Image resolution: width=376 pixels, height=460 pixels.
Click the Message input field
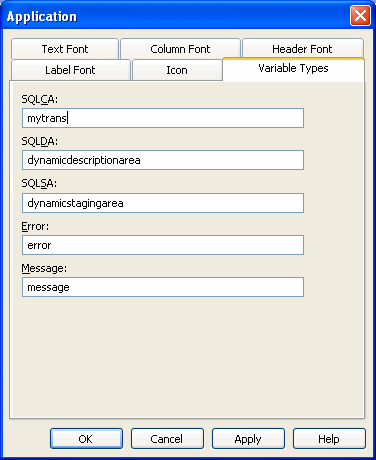coord(163,287)
